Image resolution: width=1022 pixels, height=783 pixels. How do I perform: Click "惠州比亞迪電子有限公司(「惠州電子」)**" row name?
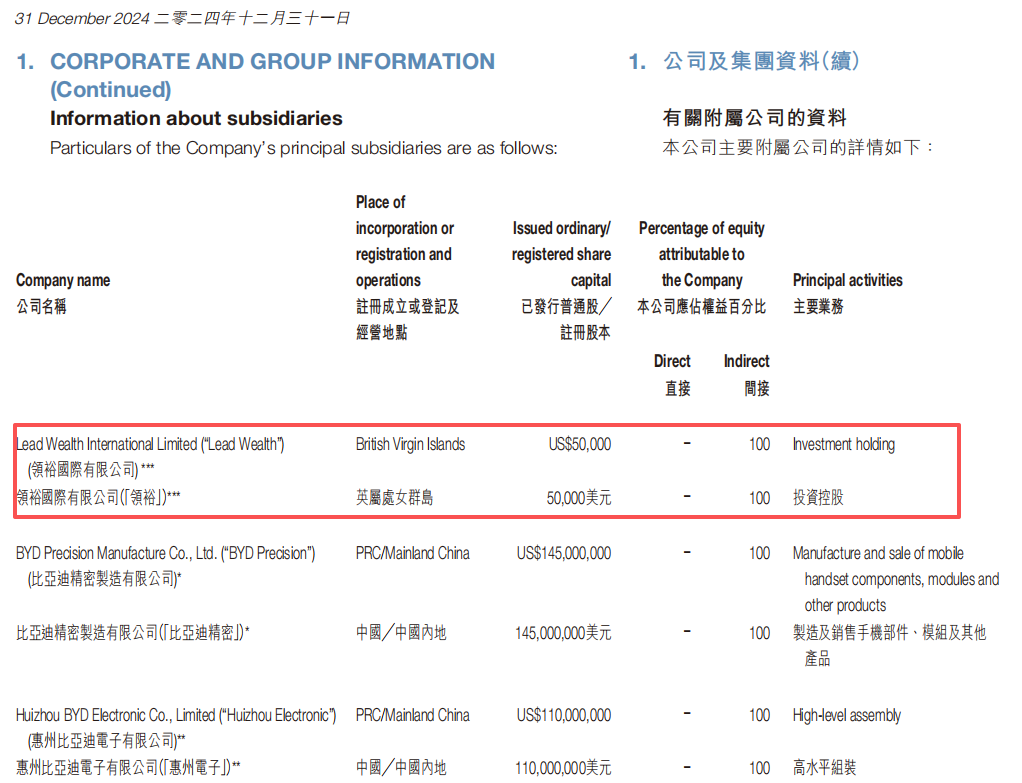coord(128,767)
